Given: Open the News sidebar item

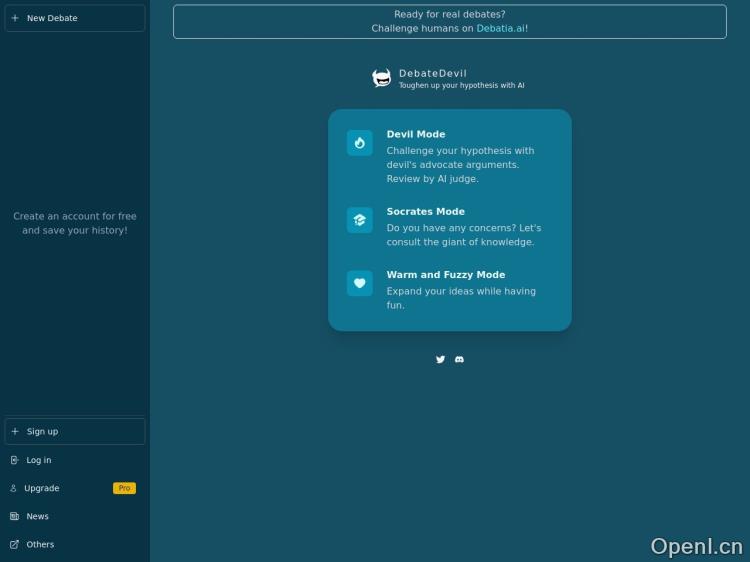Looking at the screenshot, I should [x=38, y=516].
